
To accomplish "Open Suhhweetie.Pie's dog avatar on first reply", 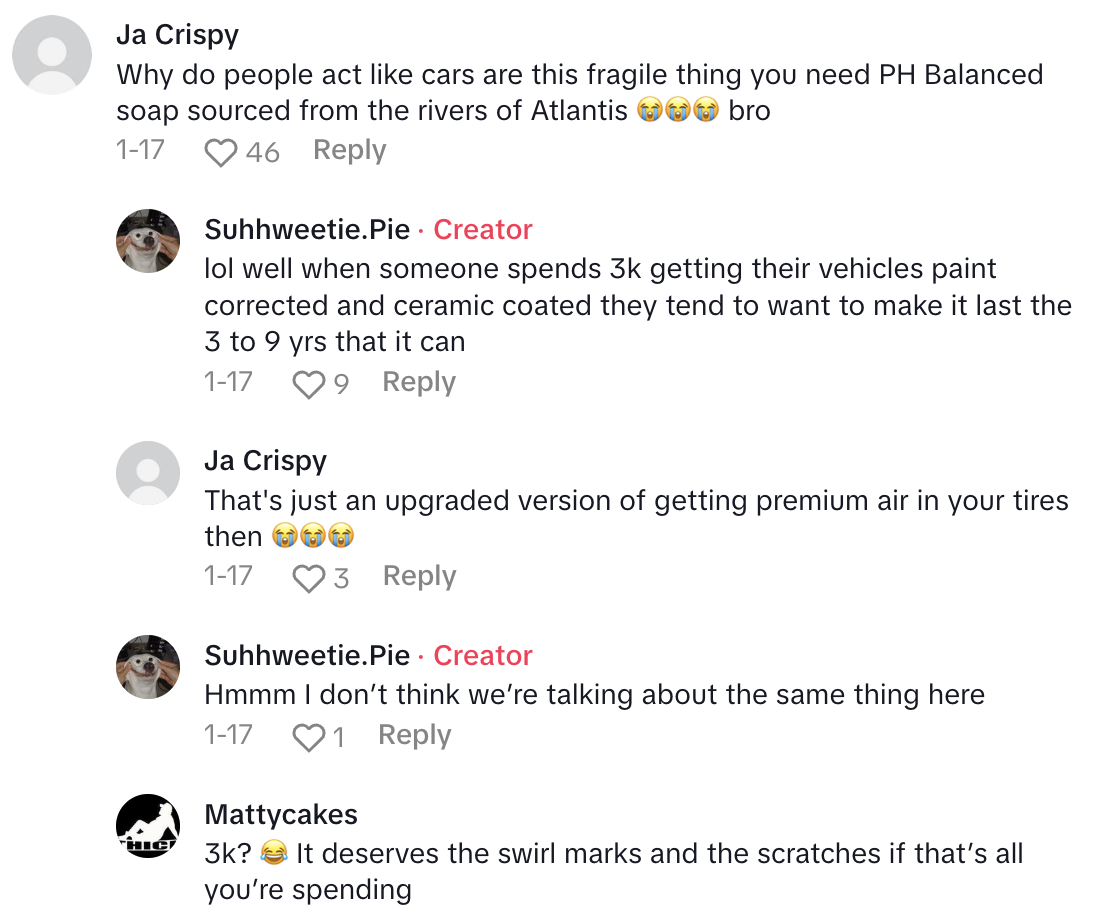I will [149, 241].
